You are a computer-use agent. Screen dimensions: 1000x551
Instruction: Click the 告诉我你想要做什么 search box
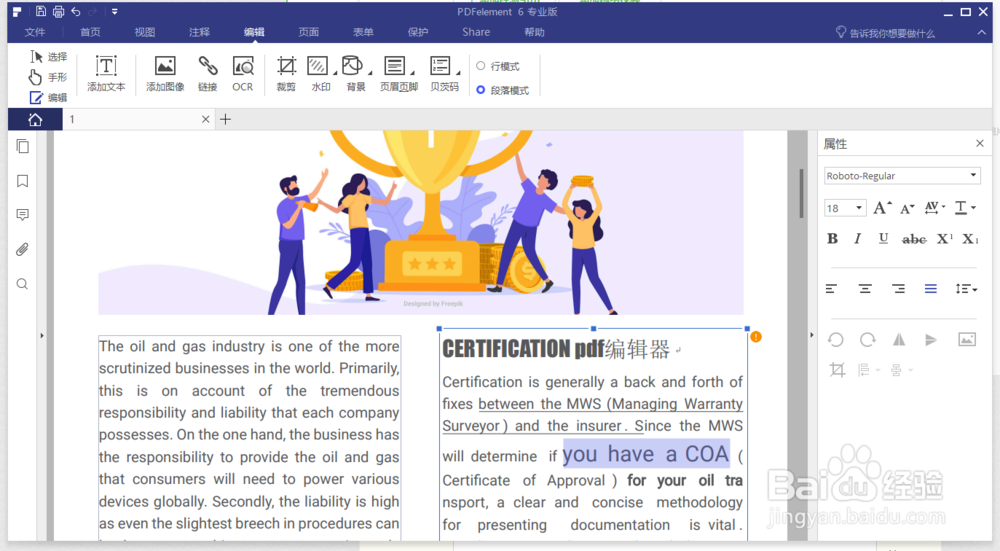[886, 33]
